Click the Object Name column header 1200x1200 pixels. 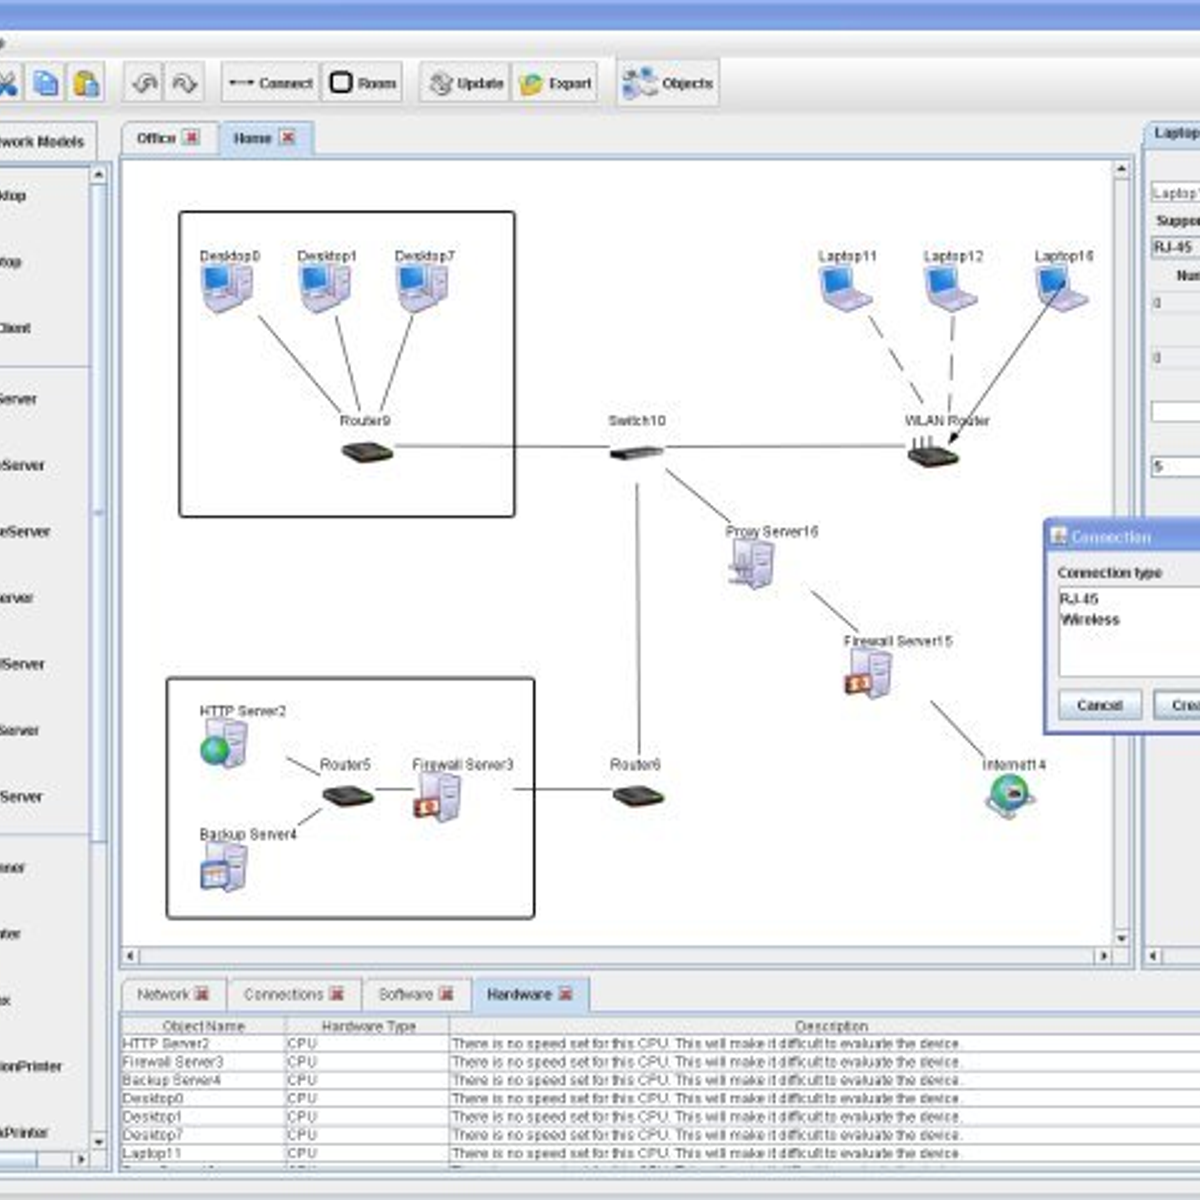(x=203, y=1026)
